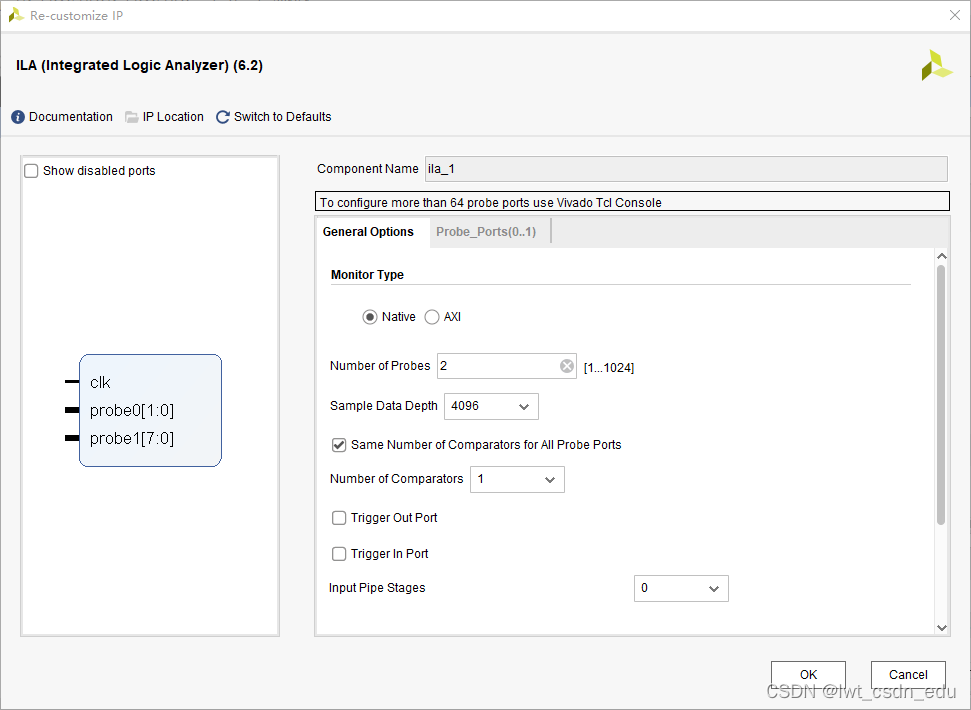Screen dimensions: 971x710
Task: Click the vertical scrollbar thumb
Action: [x=941, y=395]
